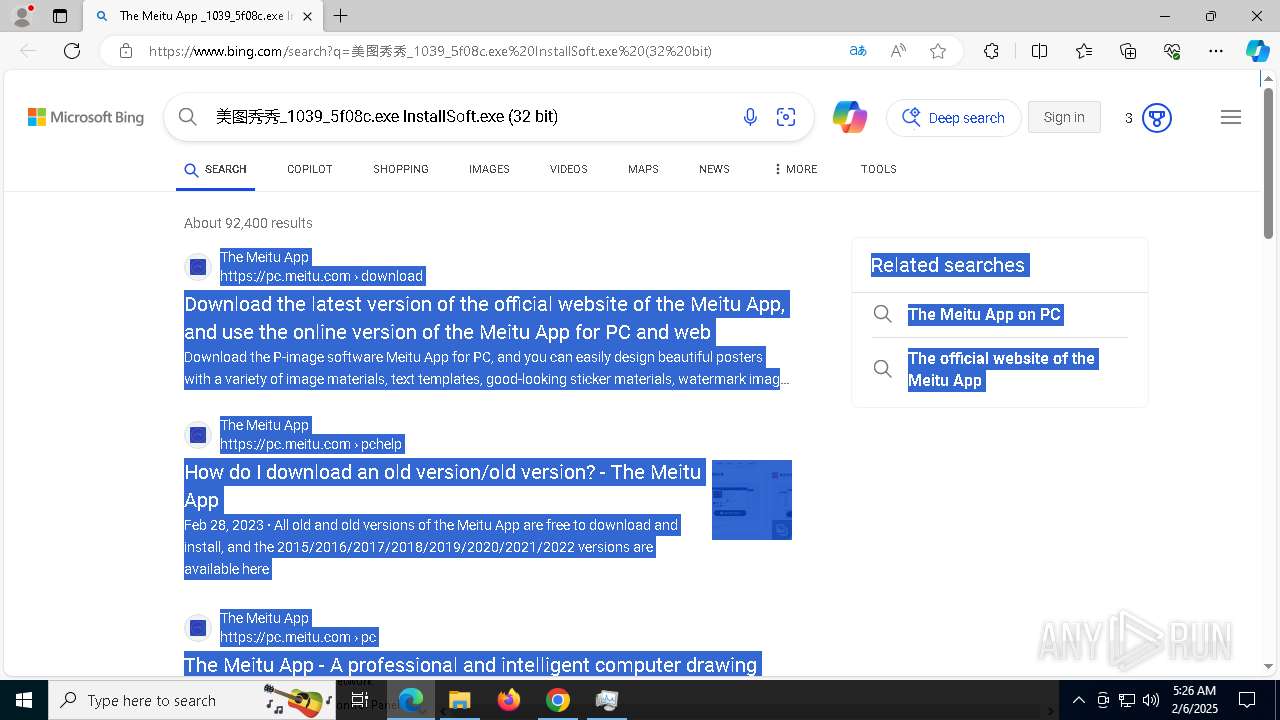Switch to the COPILOT tab
1280x720 pixels.
tap(310, 170)
